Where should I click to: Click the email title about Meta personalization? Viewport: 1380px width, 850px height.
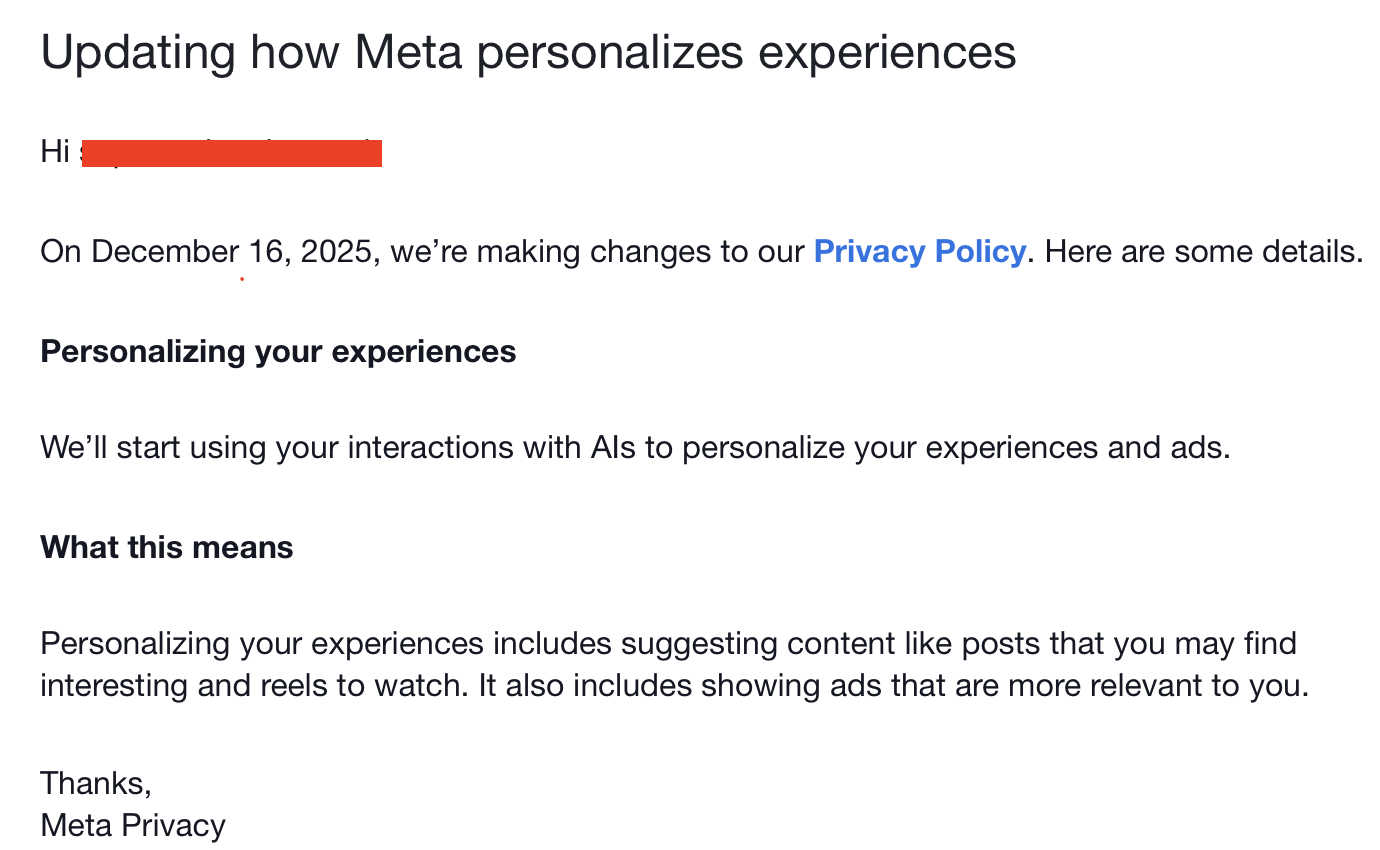[x=528, y=52]
